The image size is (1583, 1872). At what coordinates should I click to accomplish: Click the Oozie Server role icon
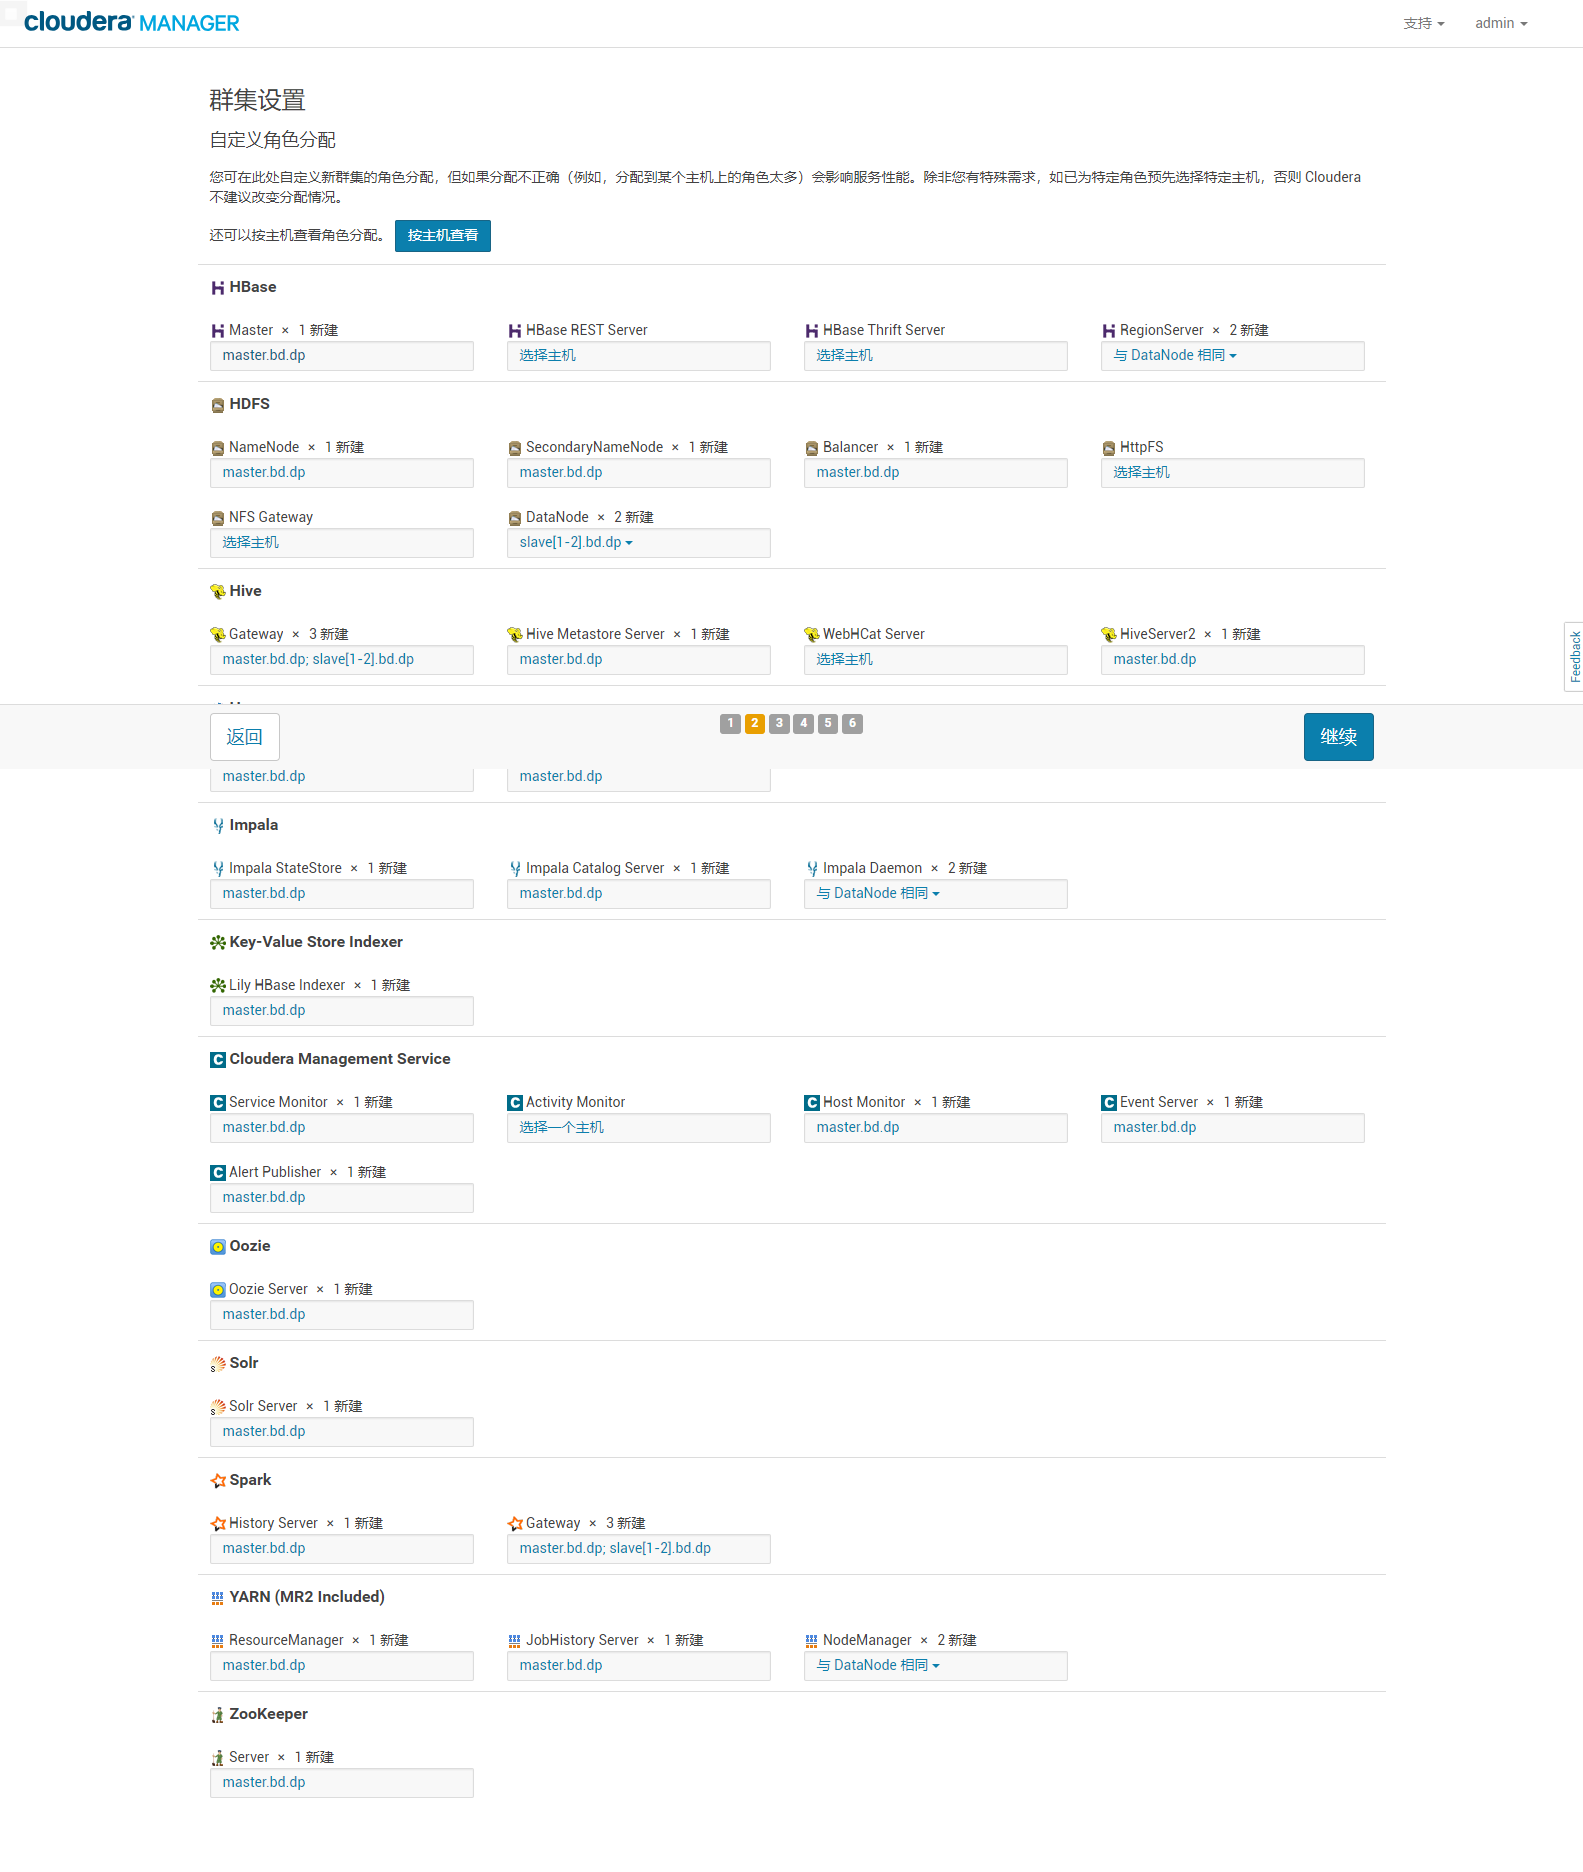pos(218,1290)
